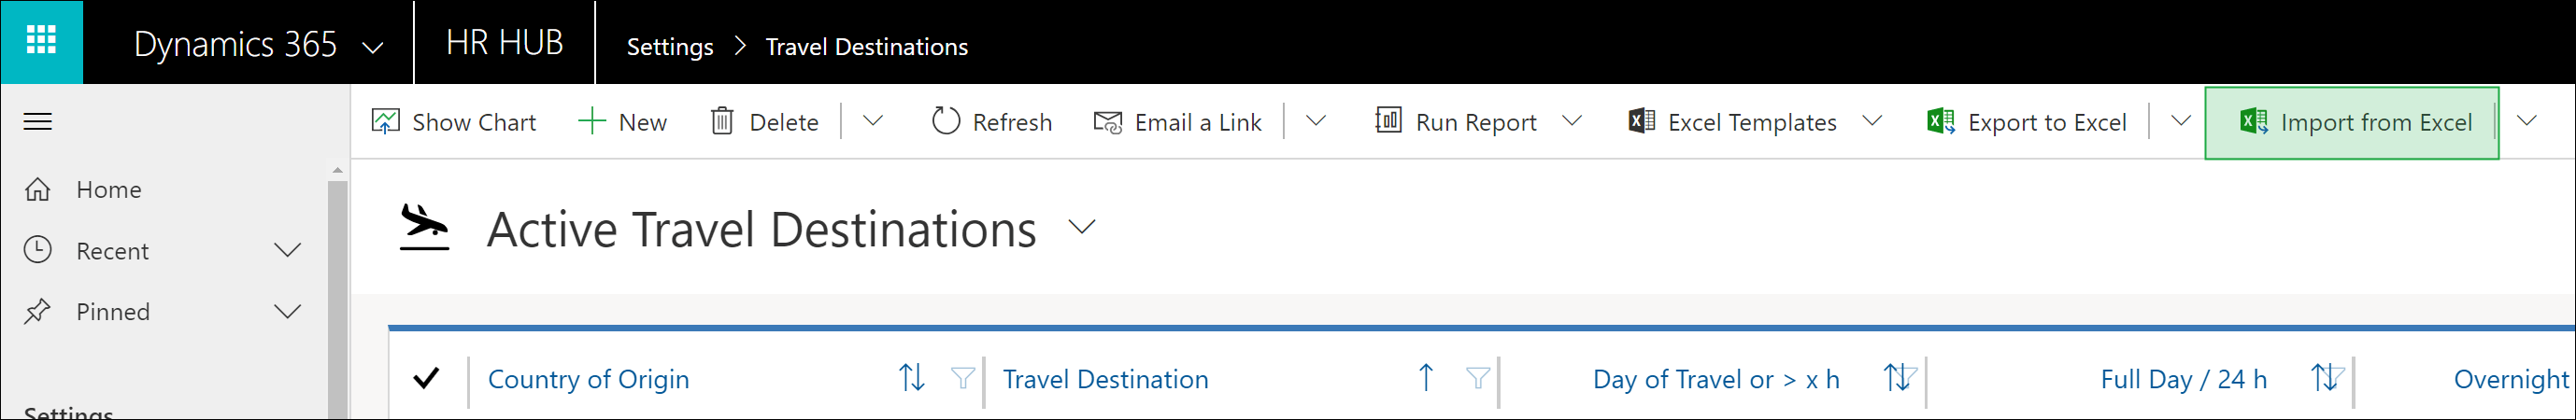Expand the Recent section in sidebar
This screenshot has width=2576, height=420.
pyautogui.click(x=287, y=250)
